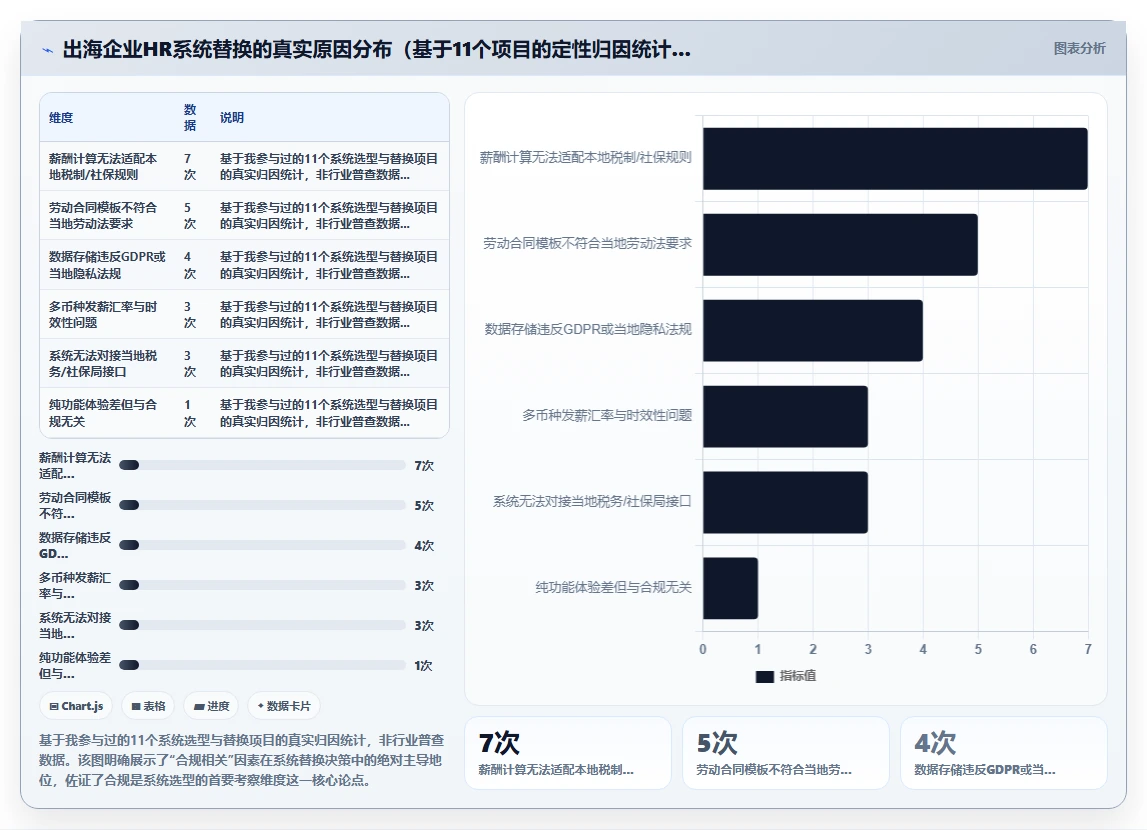Open the 7次 data card
This screenshot has height=830, width=1147.
coord(568,753)
